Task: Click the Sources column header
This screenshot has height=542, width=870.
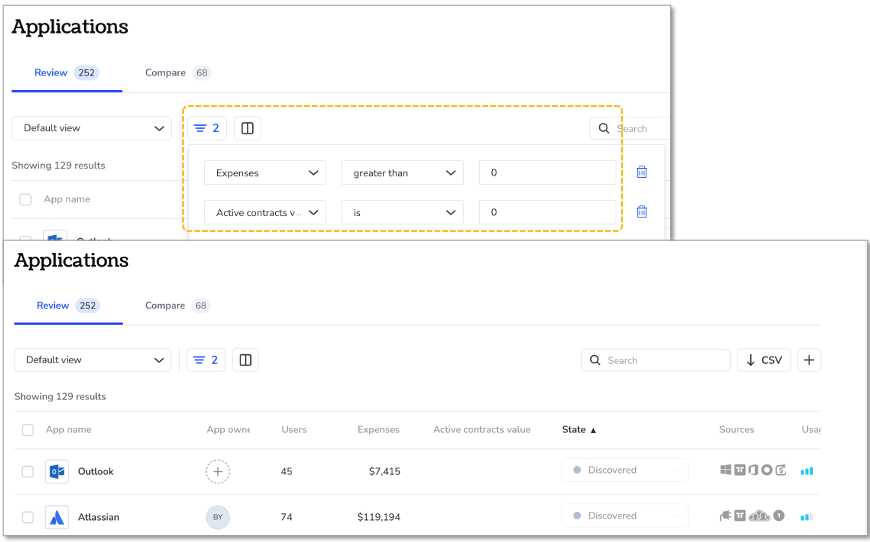Action: pos(736,429)
